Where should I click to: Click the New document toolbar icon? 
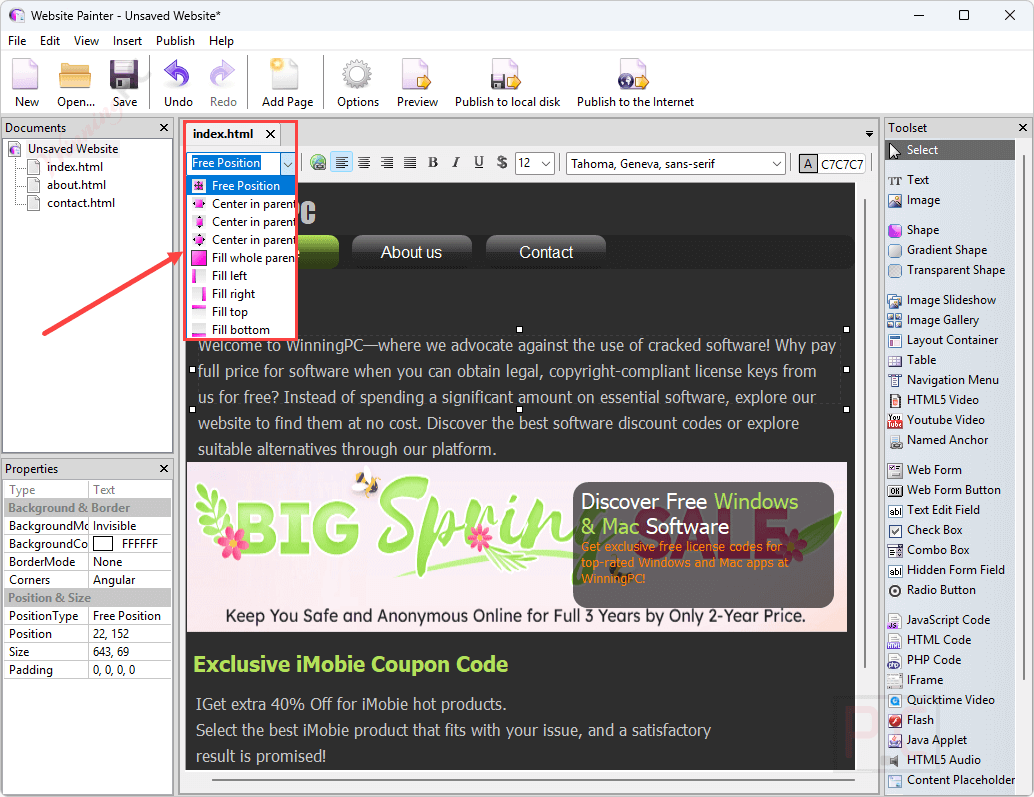[x=26, y=82]
